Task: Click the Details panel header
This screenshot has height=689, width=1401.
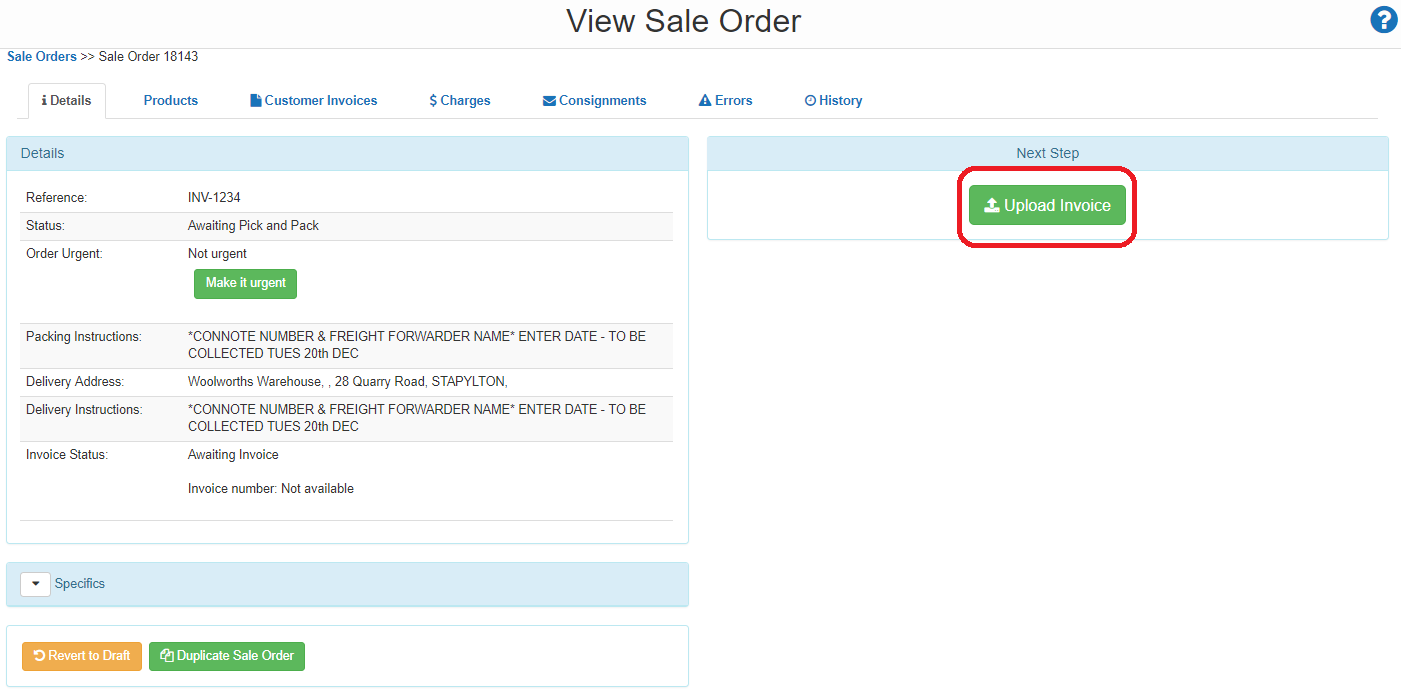Action: pyautogui.click(x=347, y=153)
